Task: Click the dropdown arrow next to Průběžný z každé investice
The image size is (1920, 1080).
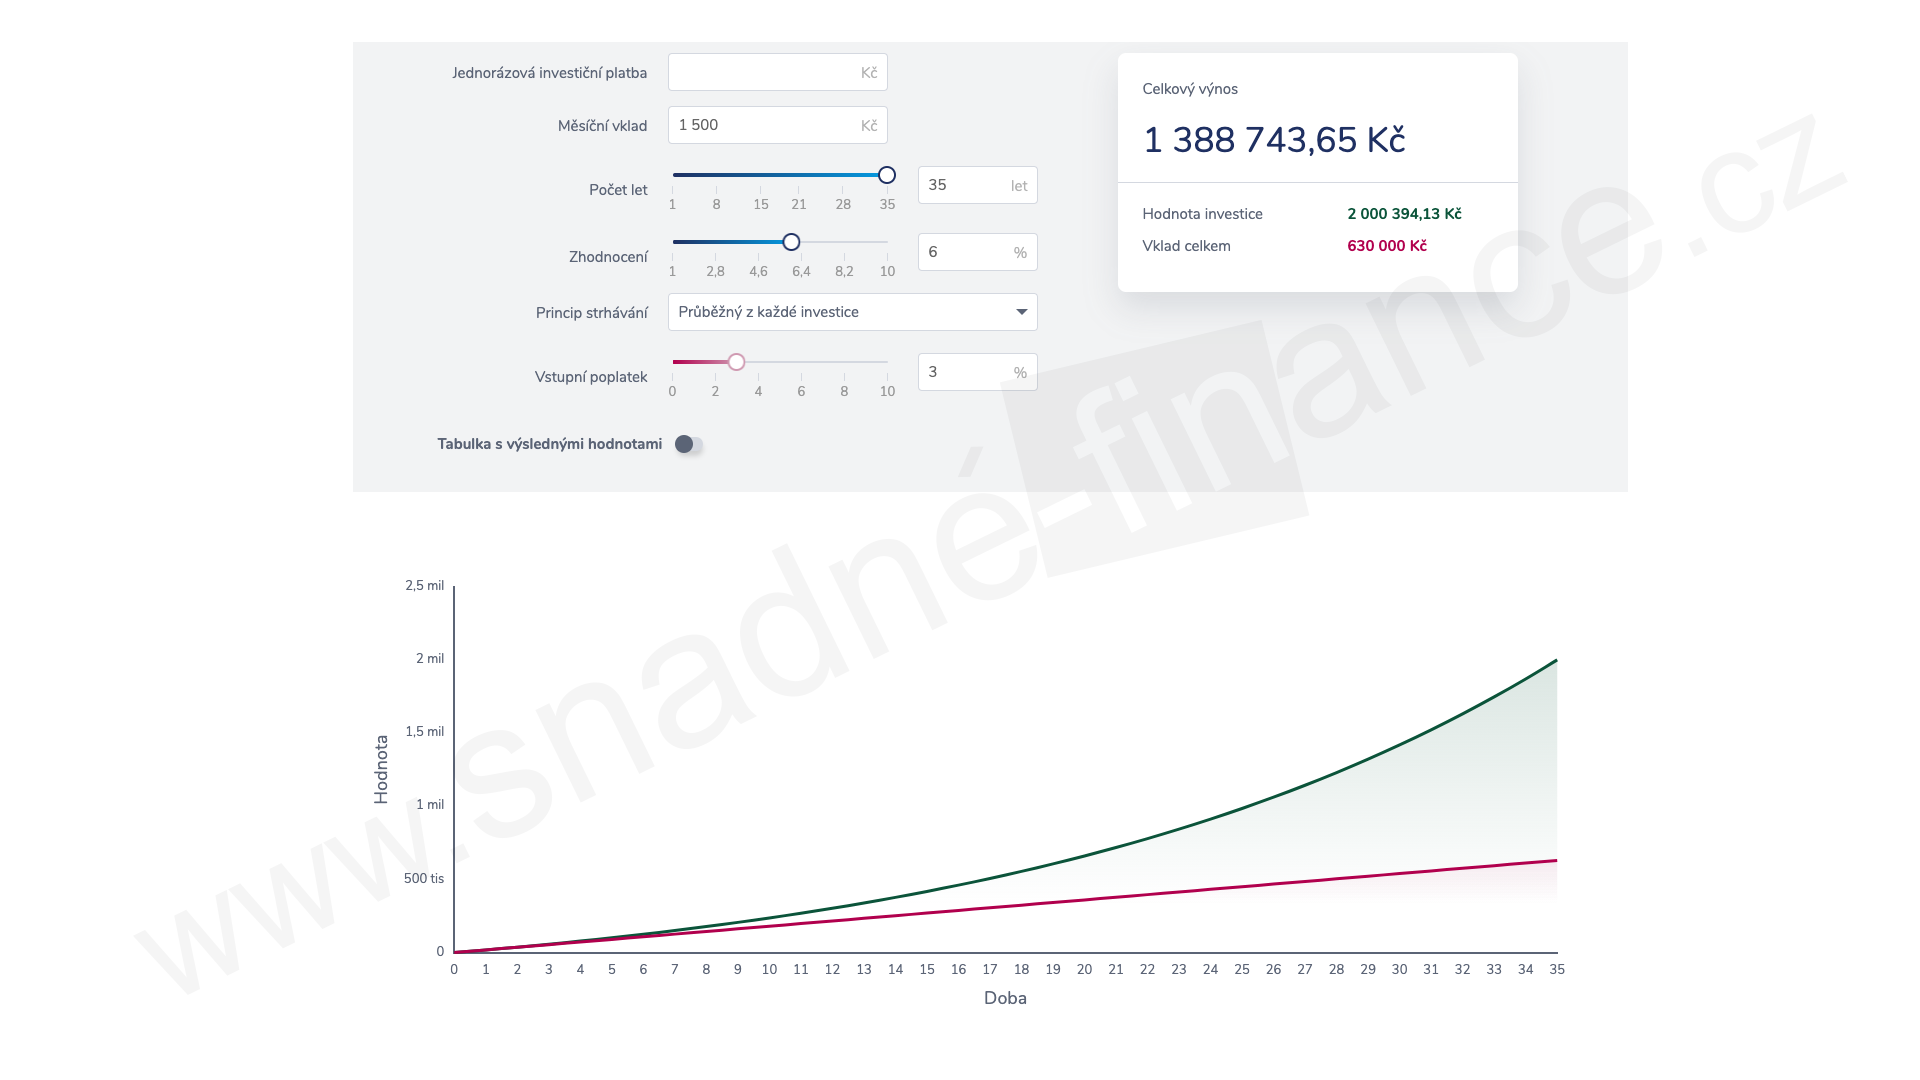Action: tap(1021, 312)
